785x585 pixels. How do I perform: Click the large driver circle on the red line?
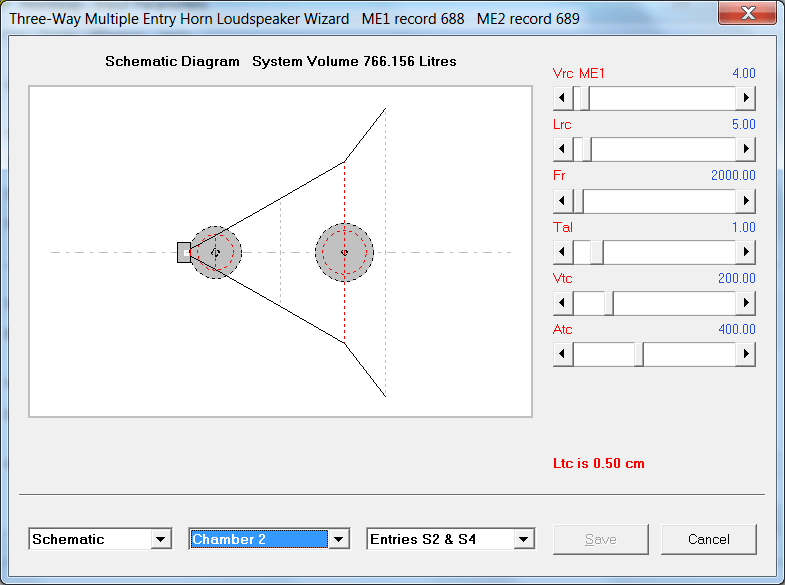pyautogui.click(x=344, y=252)
